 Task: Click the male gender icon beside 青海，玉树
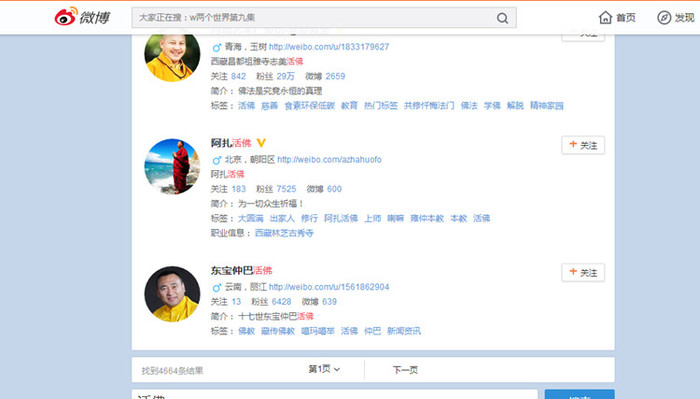[217, 47]
